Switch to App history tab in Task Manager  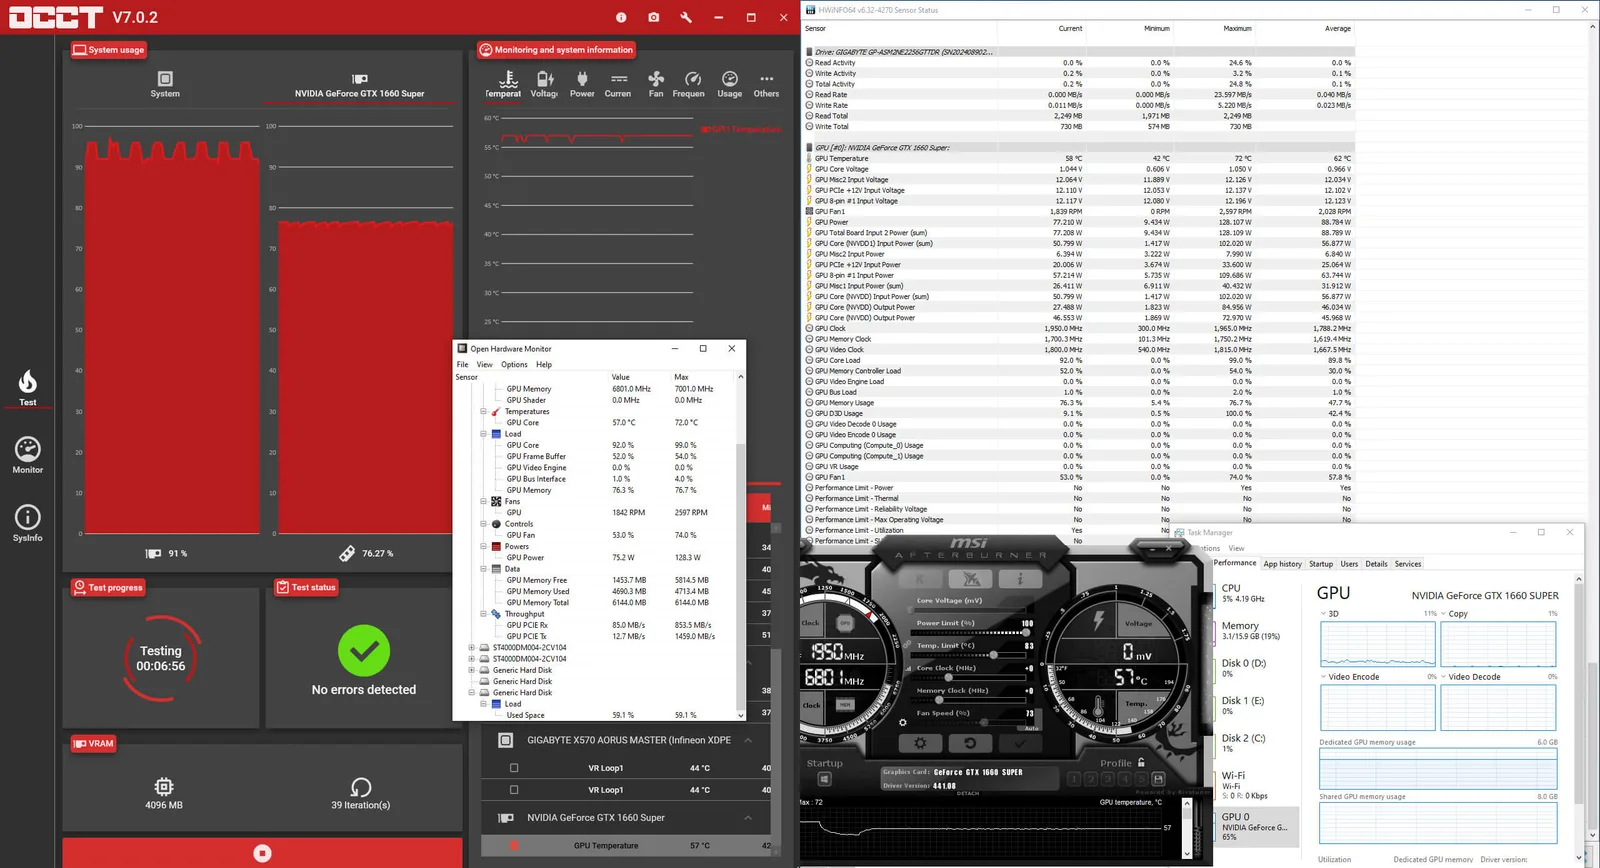[x=1283, y=564]
